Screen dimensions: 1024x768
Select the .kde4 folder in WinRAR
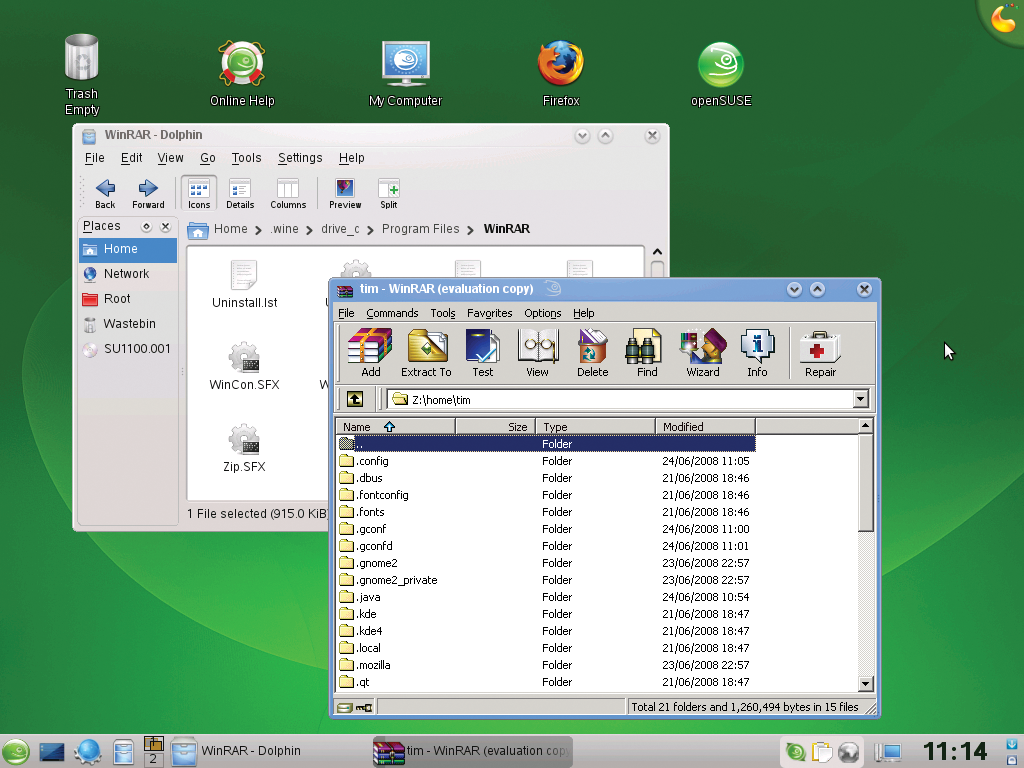(546, 631)
